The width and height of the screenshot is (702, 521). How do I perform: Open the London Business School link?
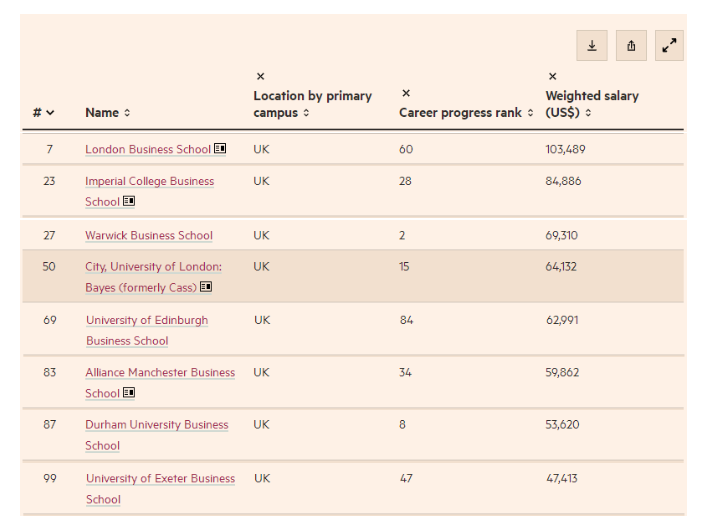pyautogui.click(x=148, y=149)
